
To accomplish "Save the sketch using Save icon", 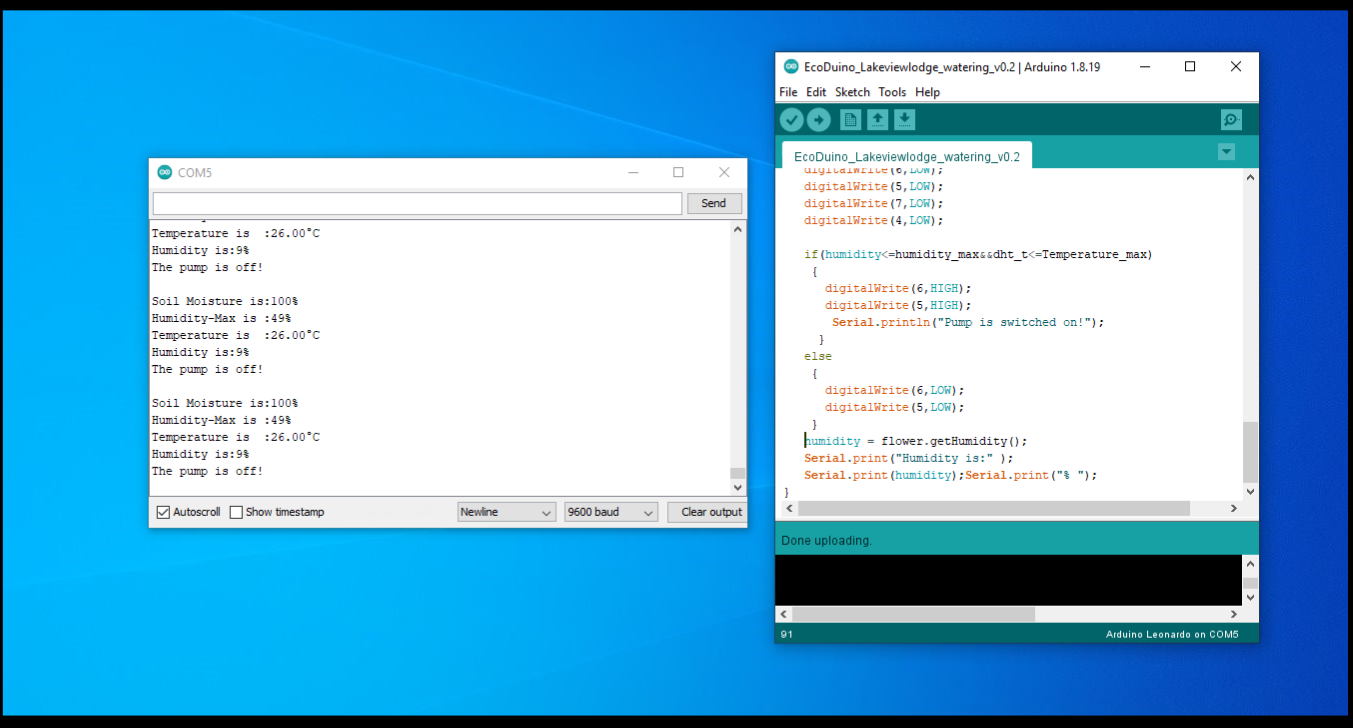I will 904,120.
